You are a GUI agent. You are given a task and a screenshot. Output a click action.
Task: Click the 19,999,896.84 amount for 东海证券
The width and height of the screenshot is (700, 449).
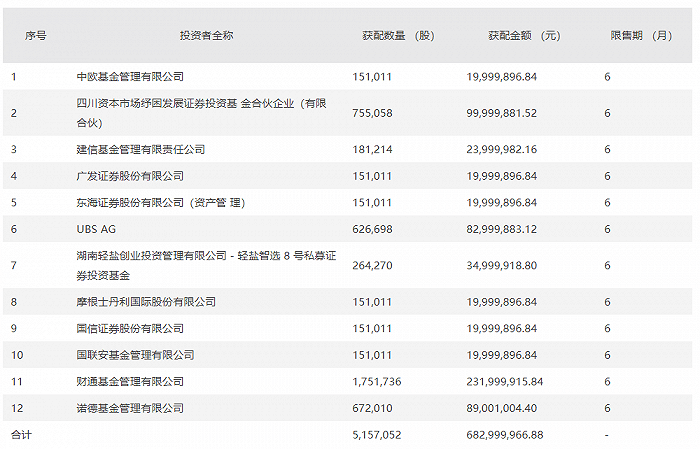pyautogui.click(x=502, y=203)
